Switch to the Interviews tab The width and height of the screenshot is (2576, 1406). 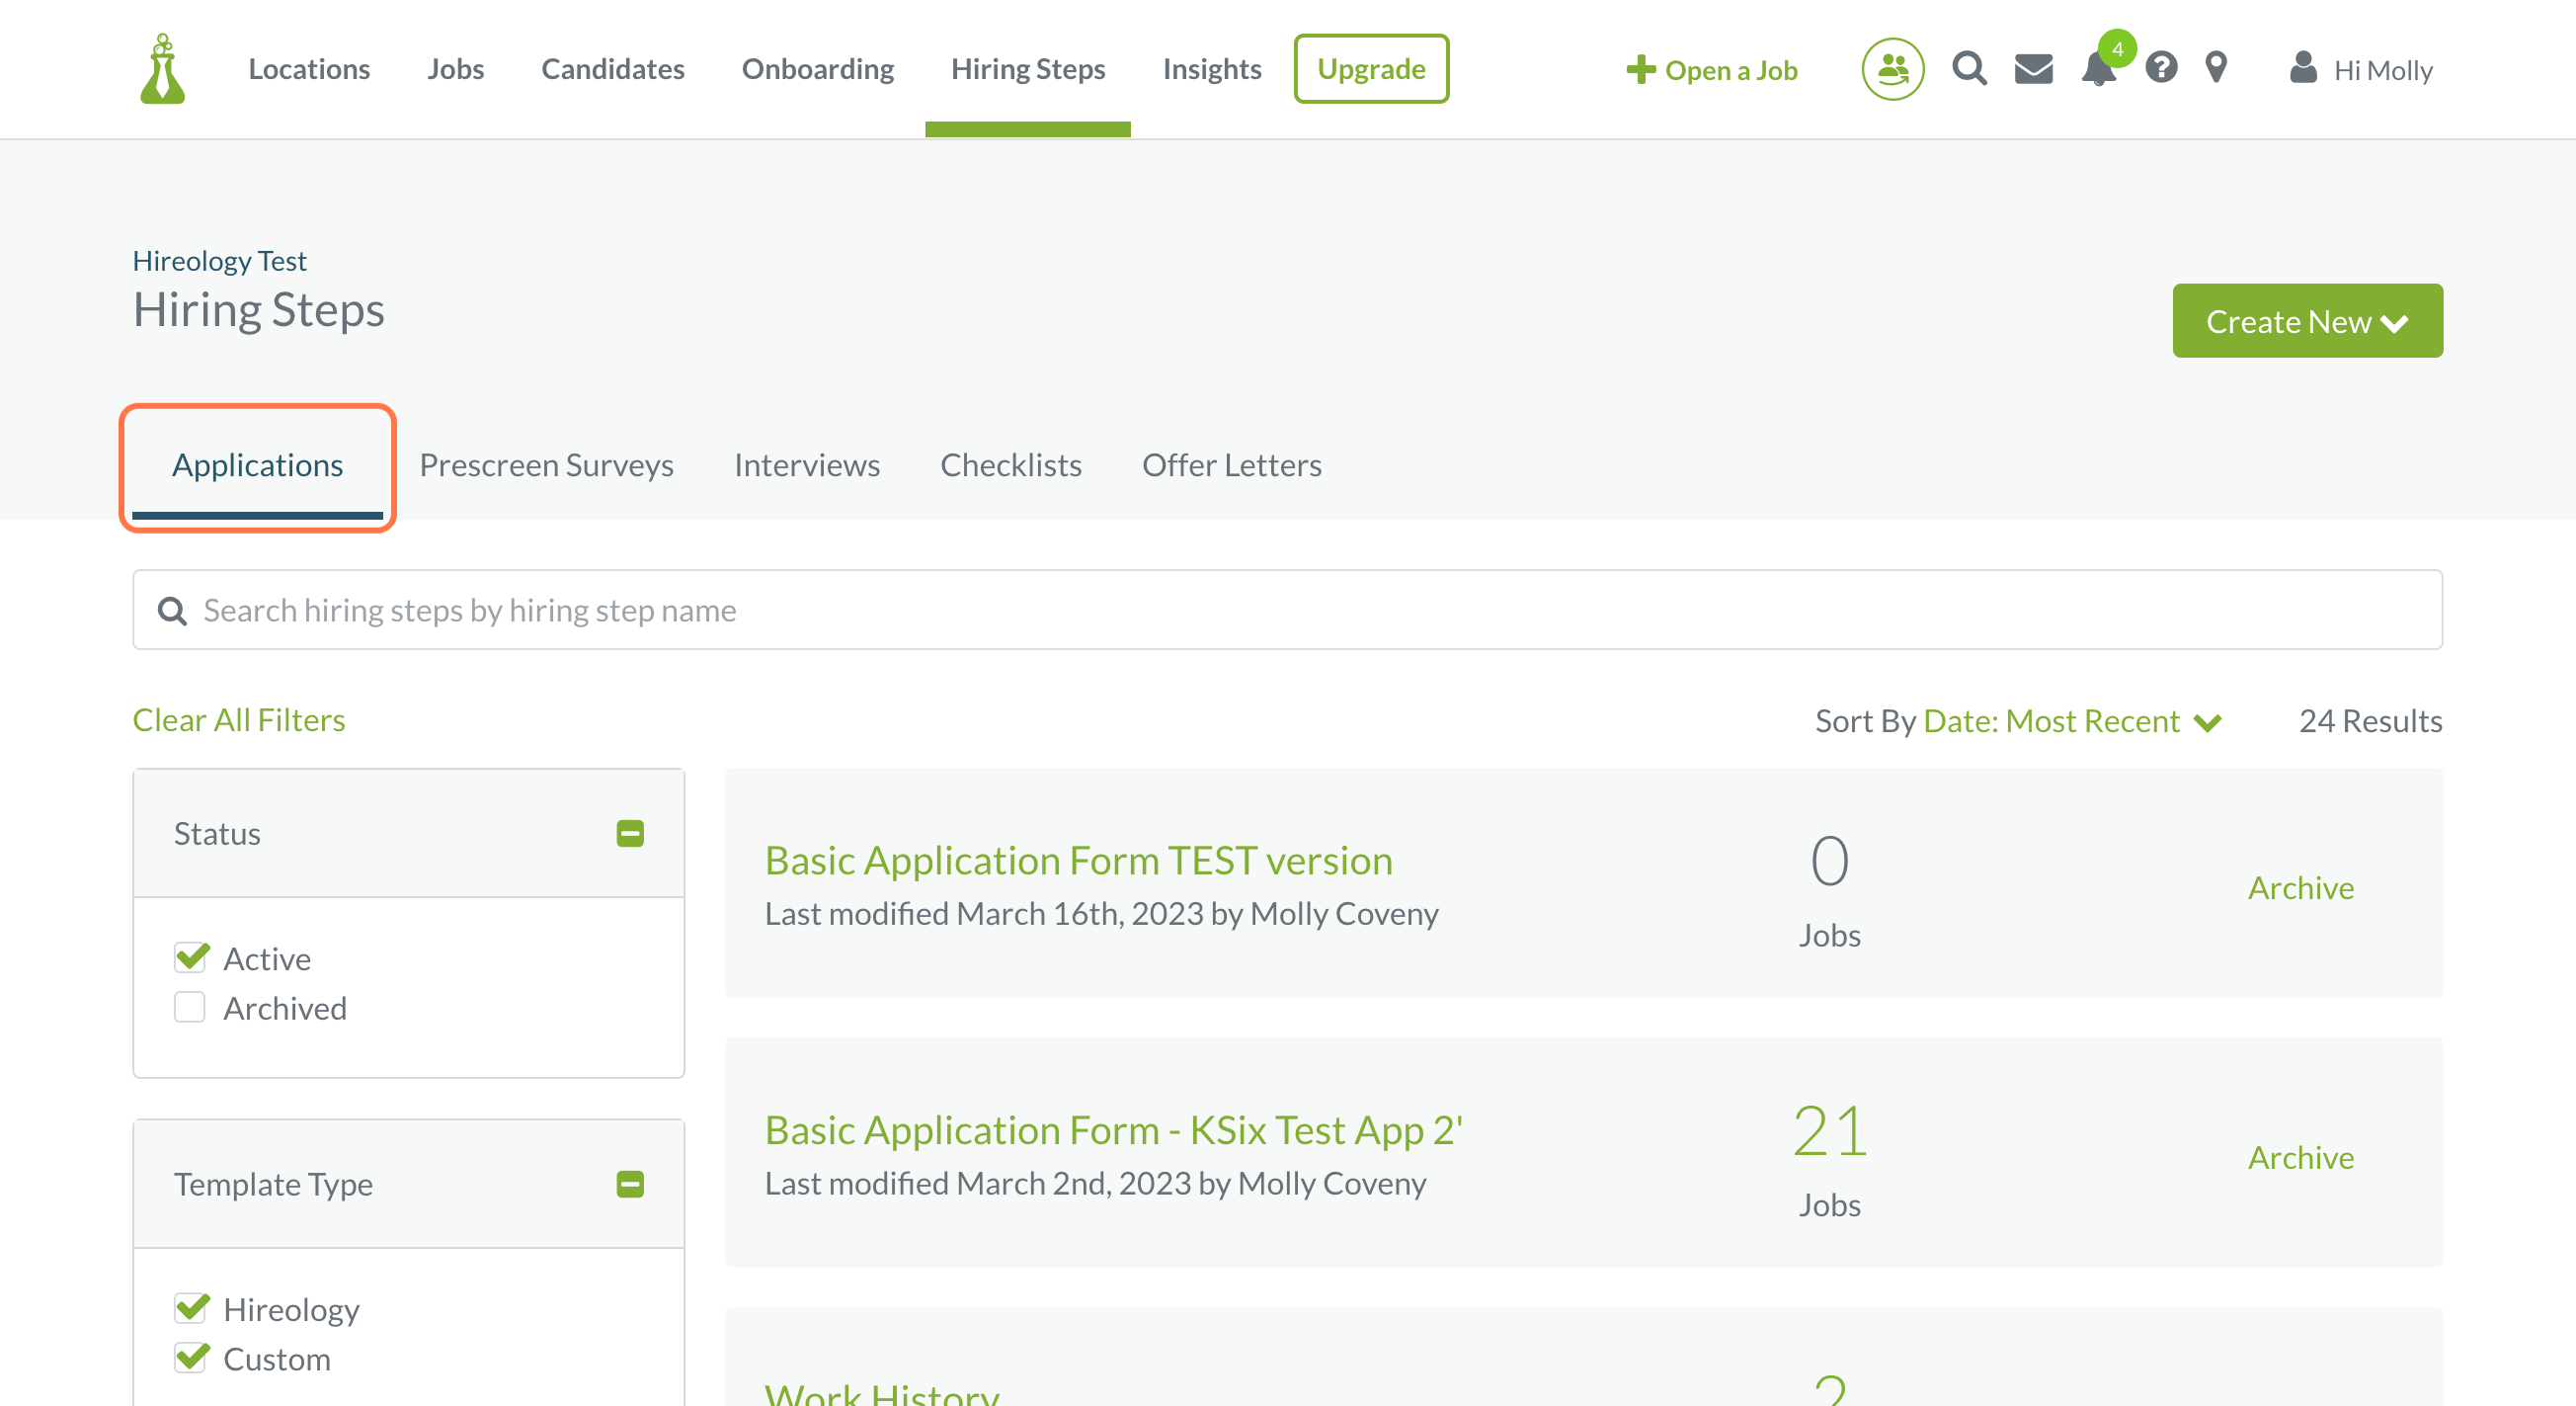[807, 466]
